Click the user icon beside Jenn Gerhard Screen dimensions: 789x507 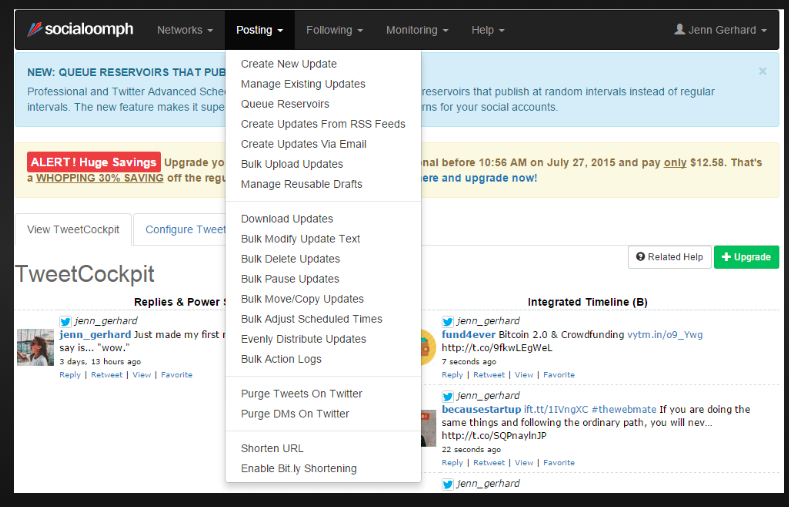(679, 30)
